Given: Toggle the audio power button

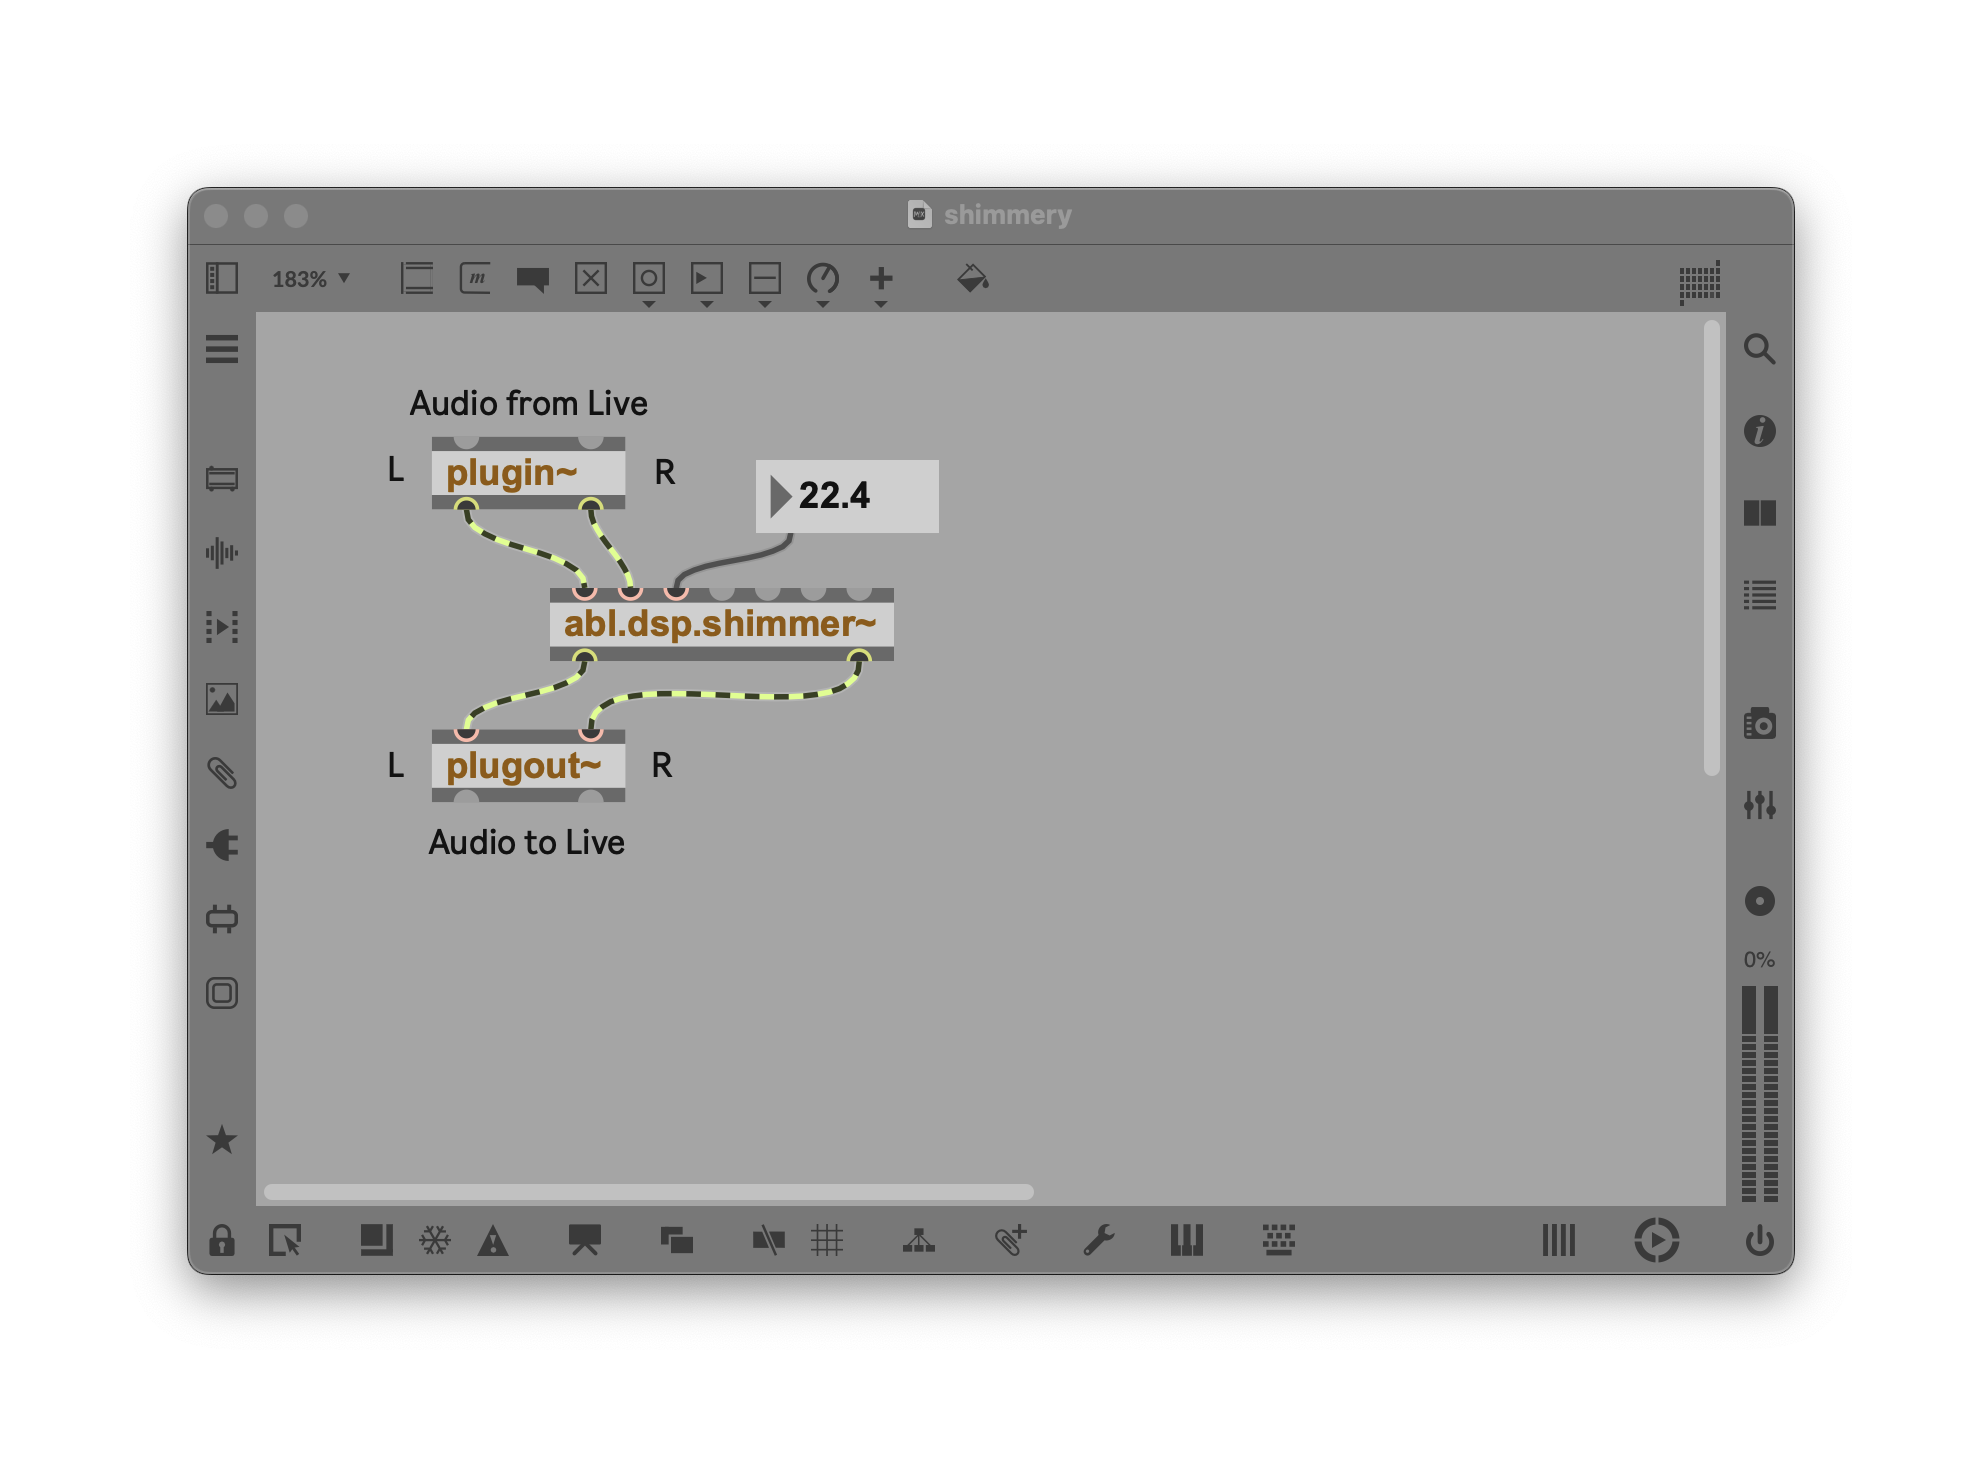Looking at the screenshot, I should tap(1759, 1241).
